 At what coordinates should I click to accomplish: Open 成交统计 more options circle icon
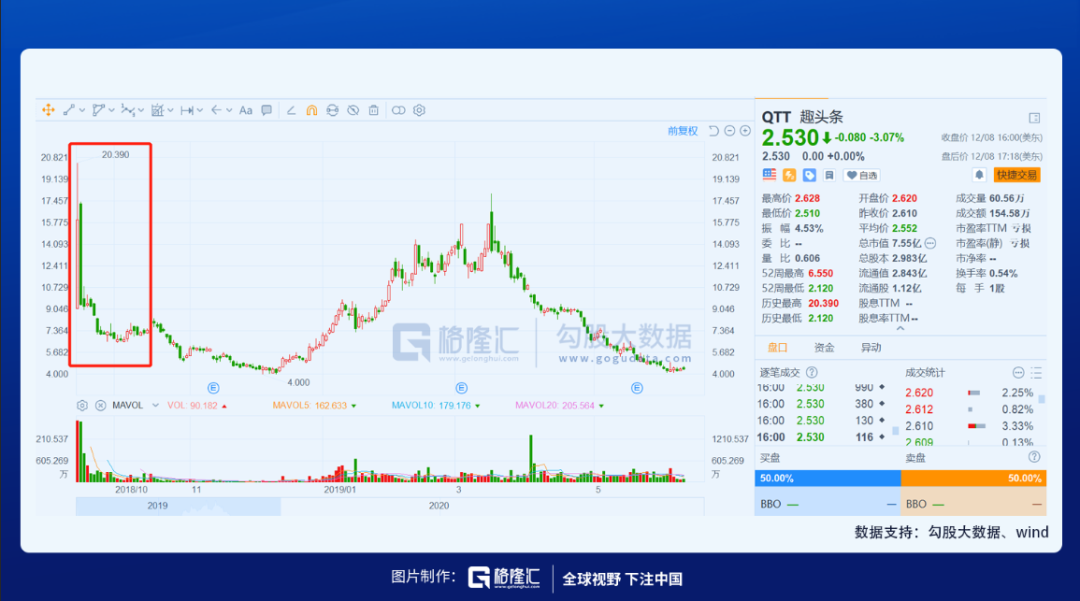(1018, 372)
